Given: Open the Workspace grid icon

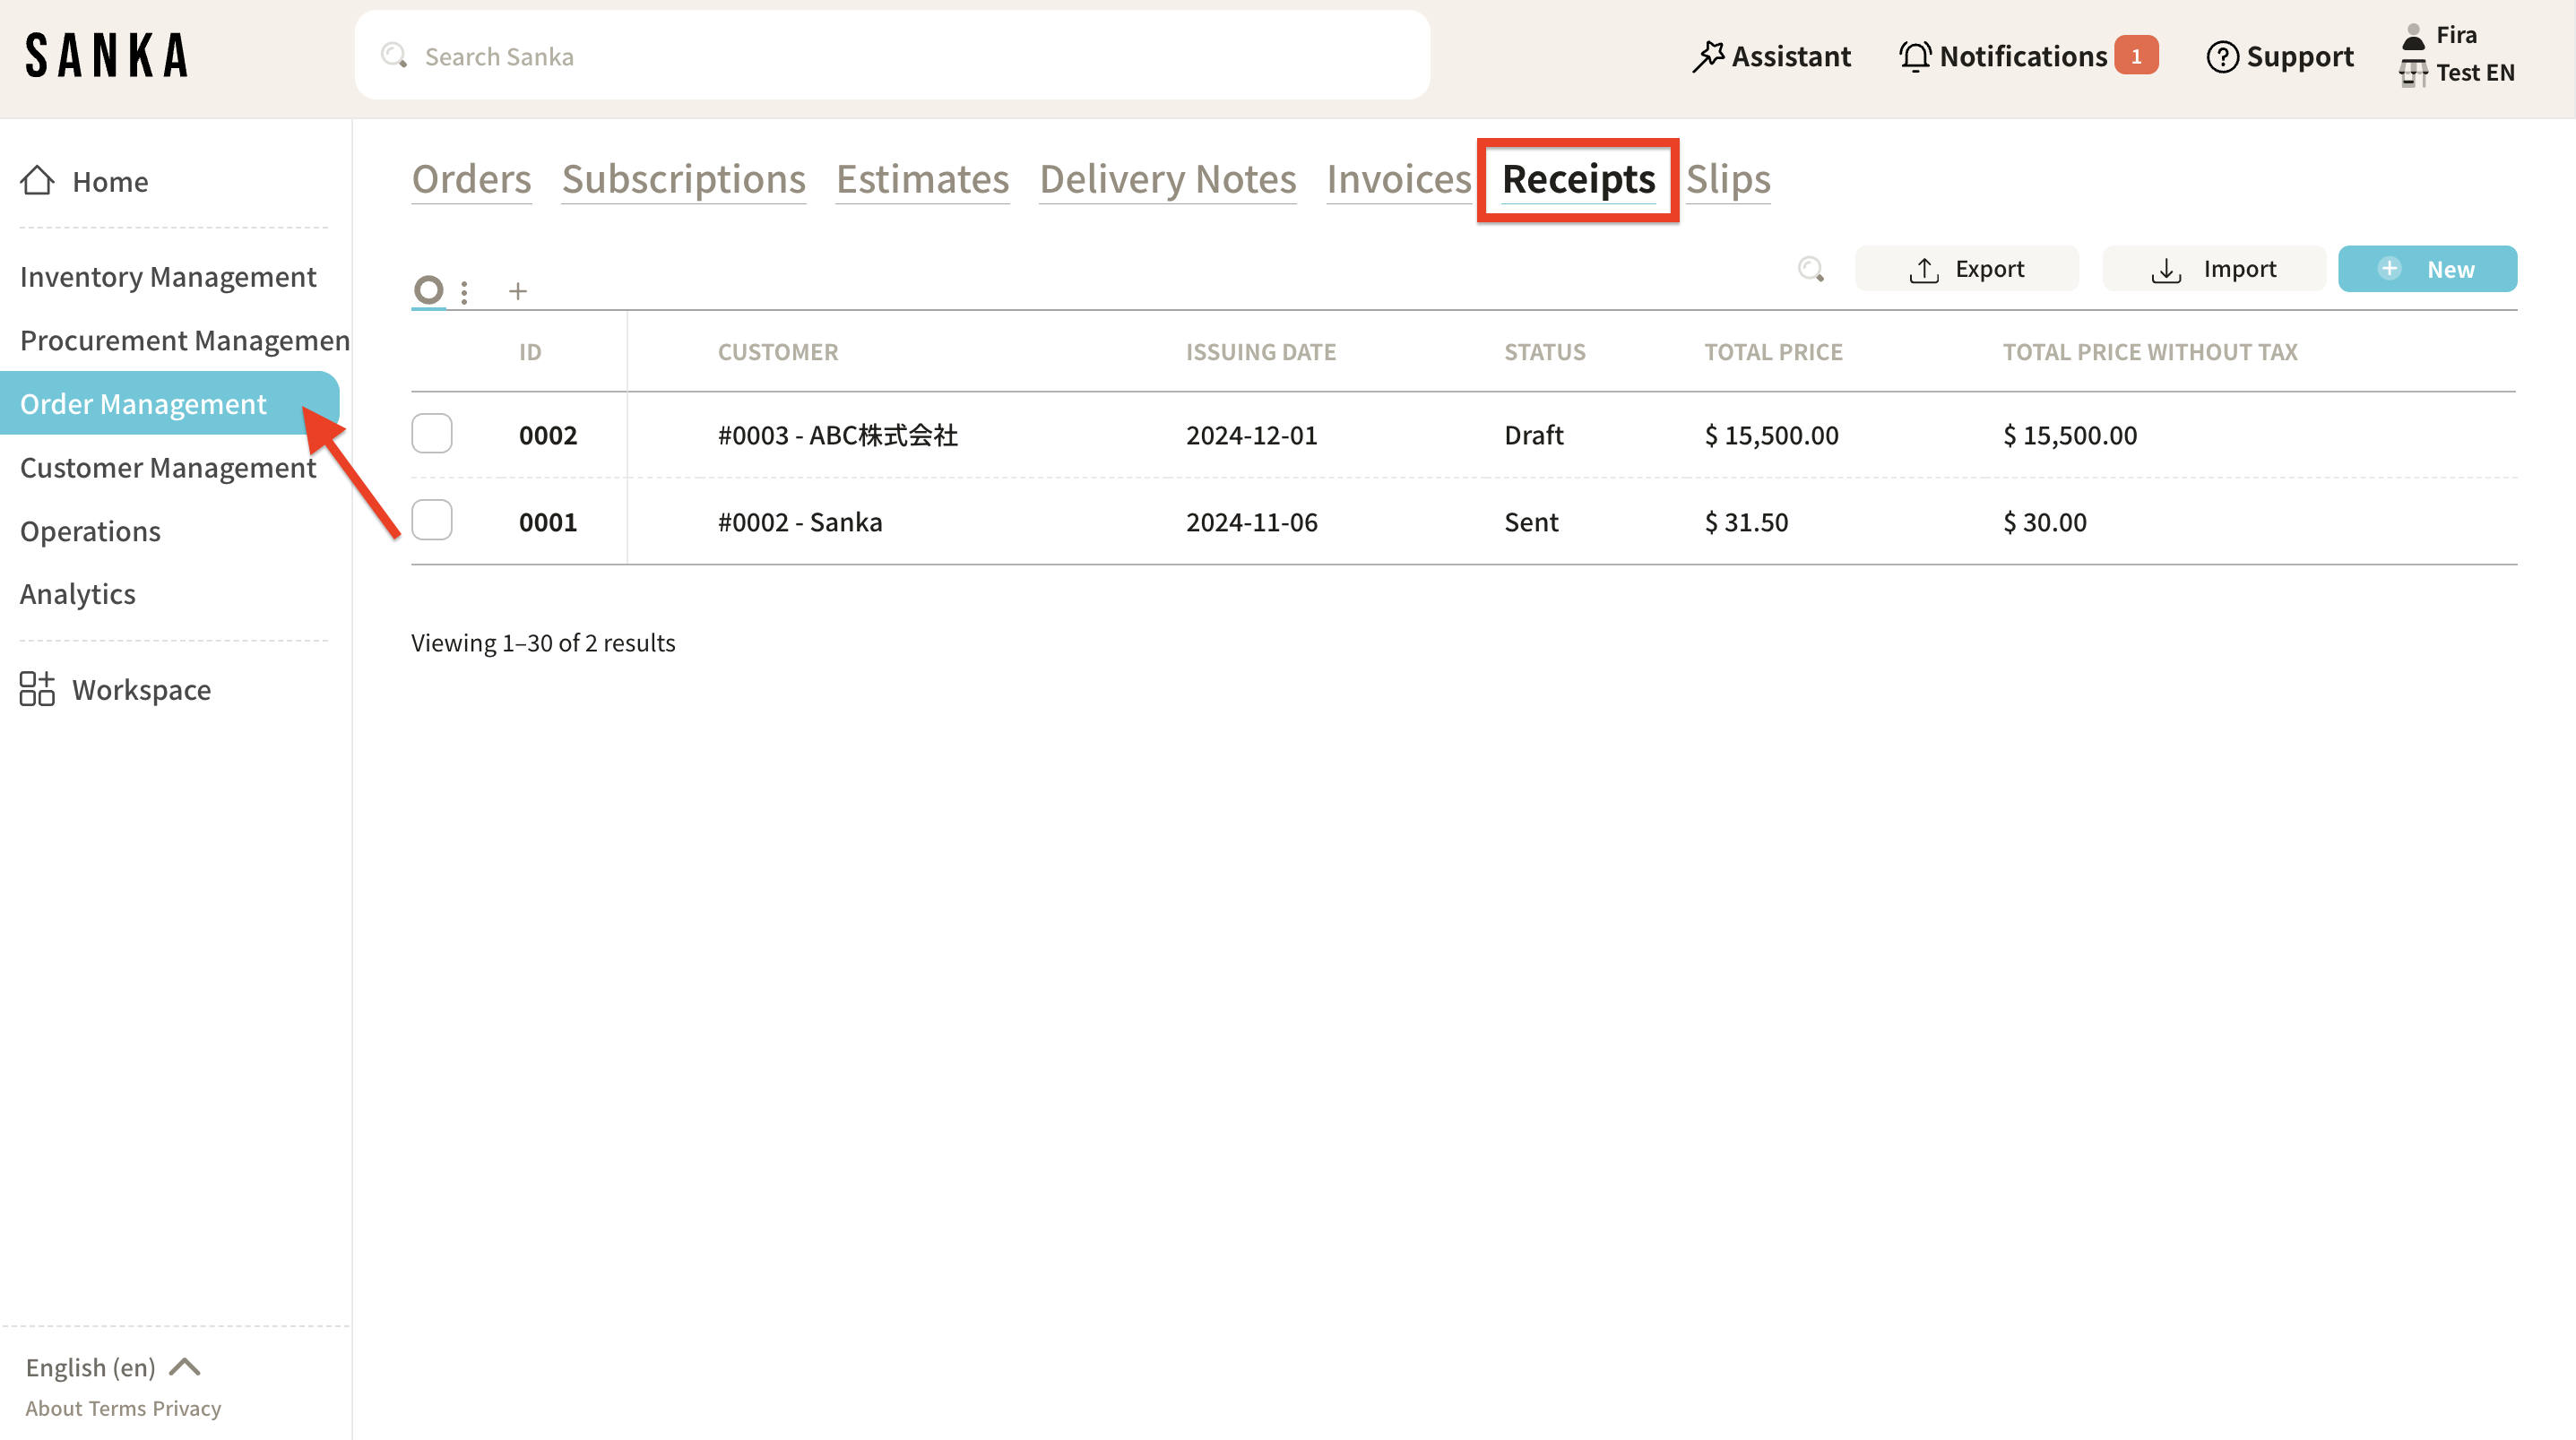Looking at the screenshot, I should pos(37,689).
